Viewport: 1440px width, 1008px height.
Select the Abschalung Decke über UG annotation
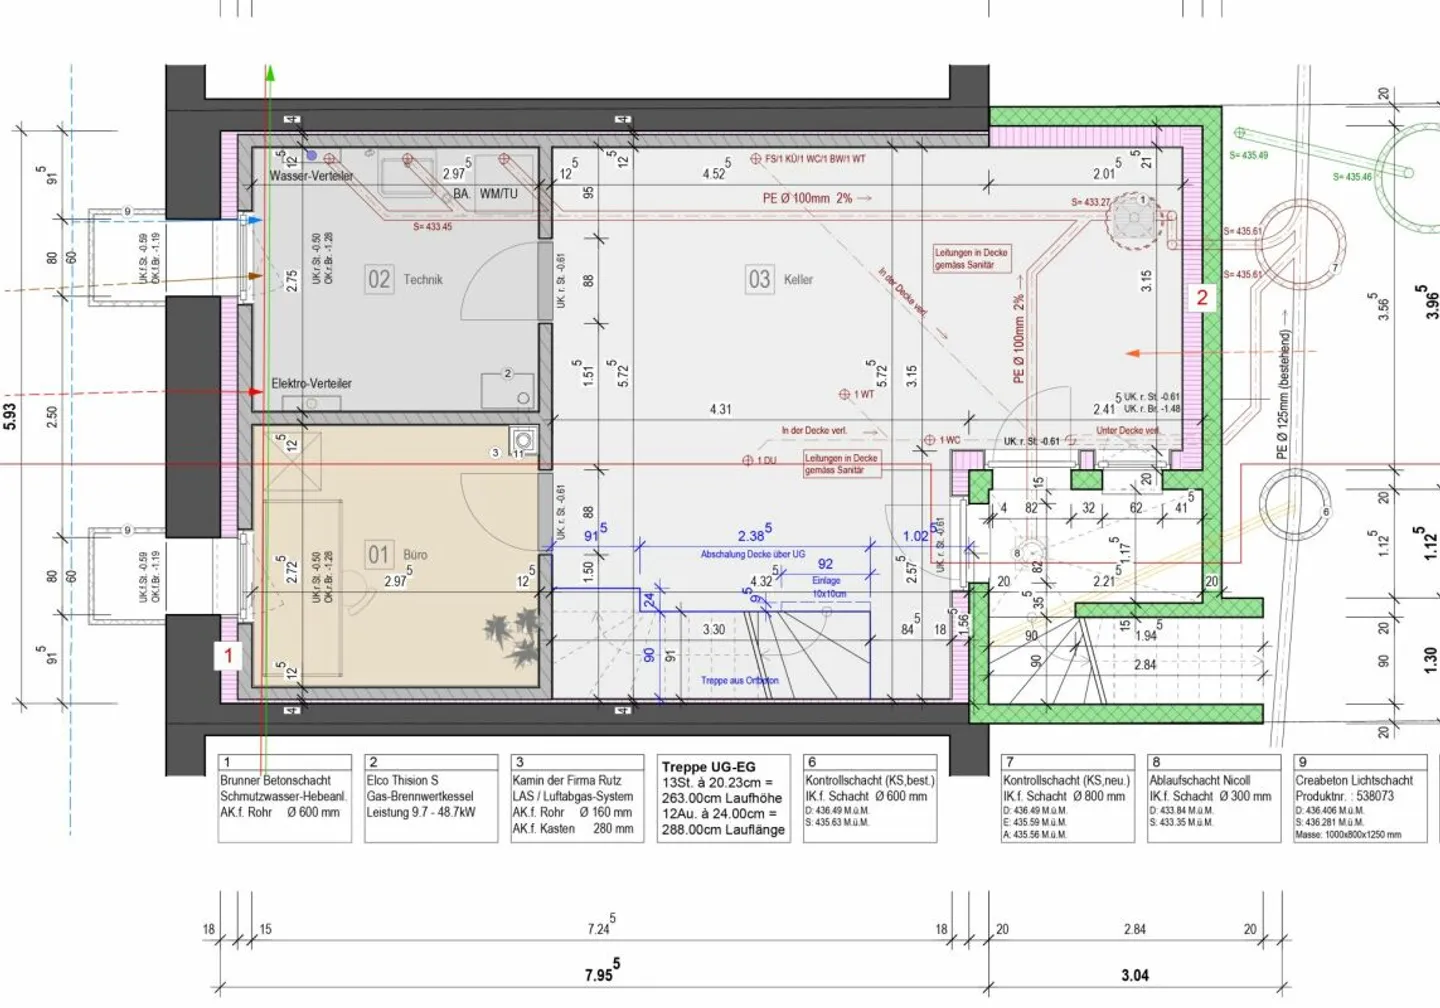[x=752, y=554]
